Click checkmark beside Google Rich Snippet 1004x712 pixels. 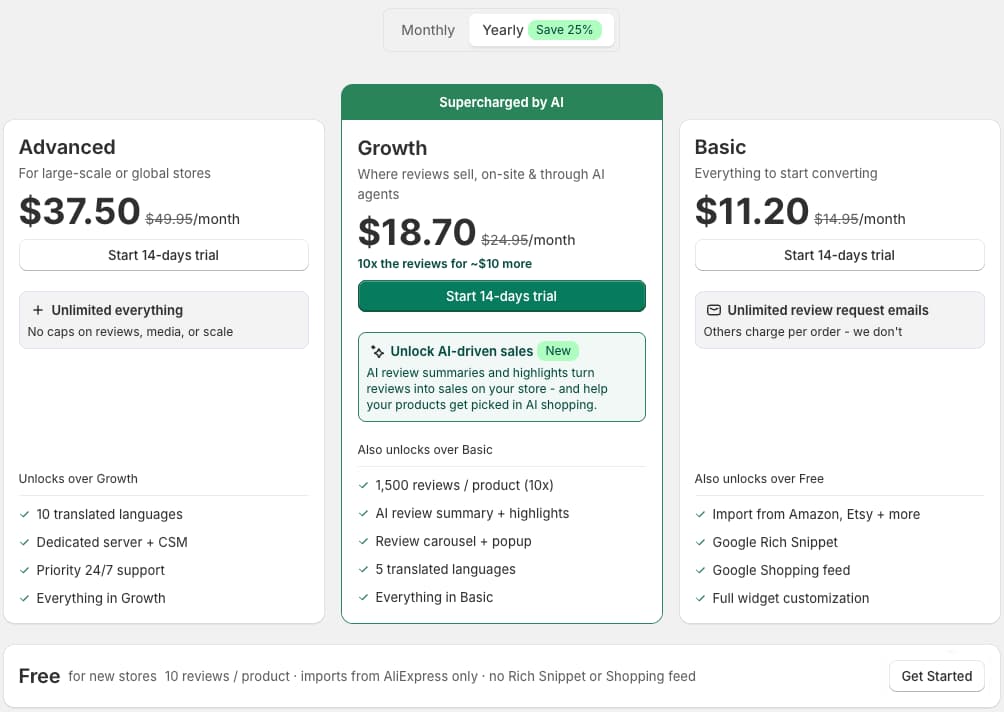click(700, 542)
